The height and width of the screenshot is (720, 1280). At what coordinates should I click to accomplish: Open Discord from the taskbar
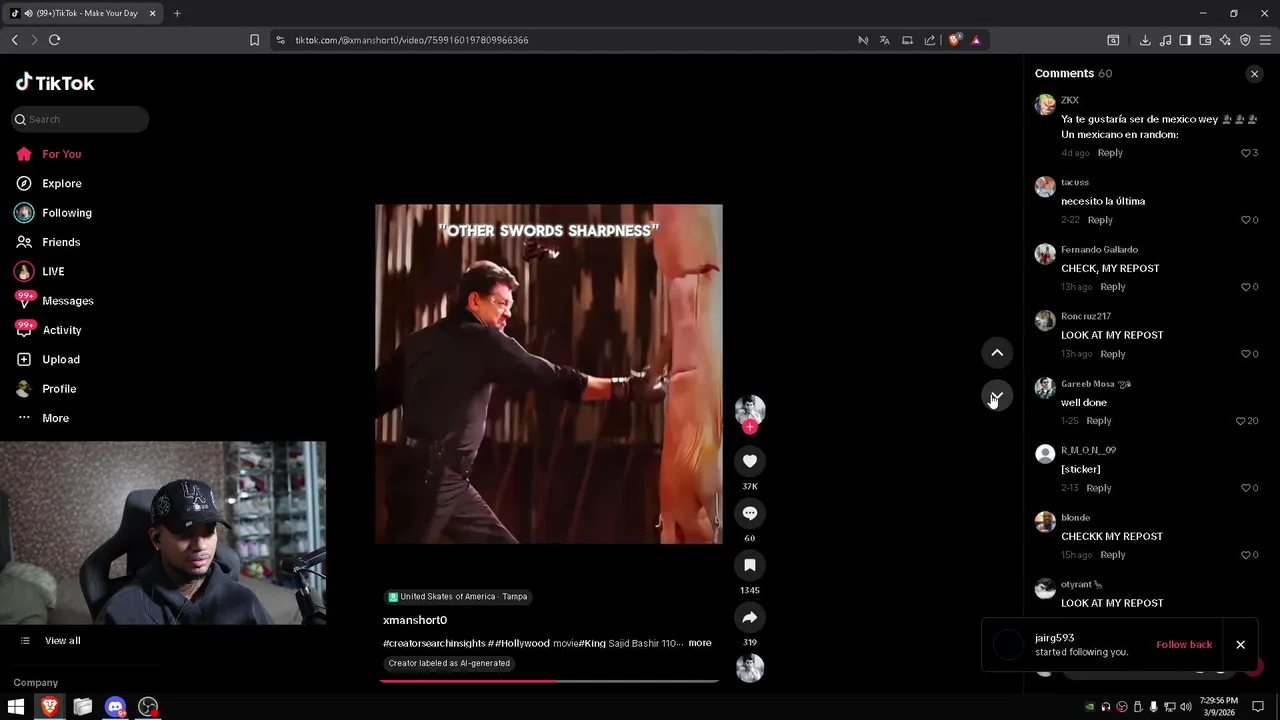tap(115, 707)
